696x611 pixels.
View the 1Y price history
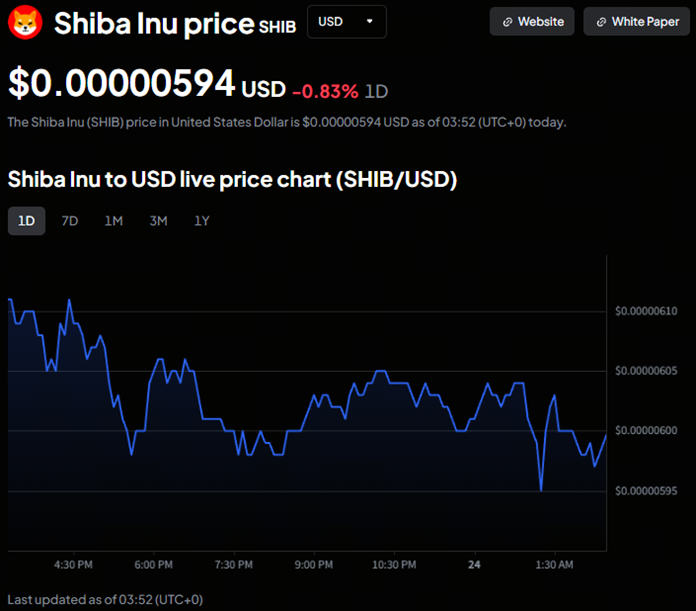tap(202, 221)
